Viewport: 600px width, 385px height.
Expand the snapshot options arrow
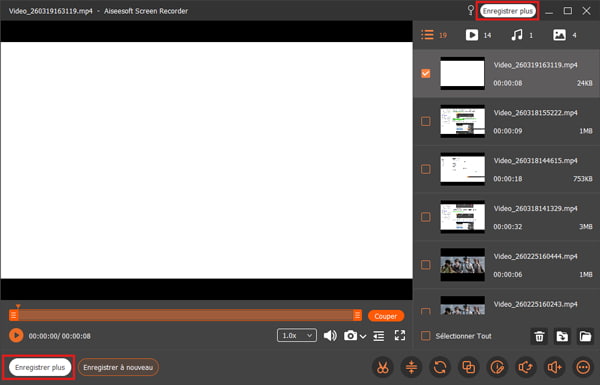click(x=363, y=336)
